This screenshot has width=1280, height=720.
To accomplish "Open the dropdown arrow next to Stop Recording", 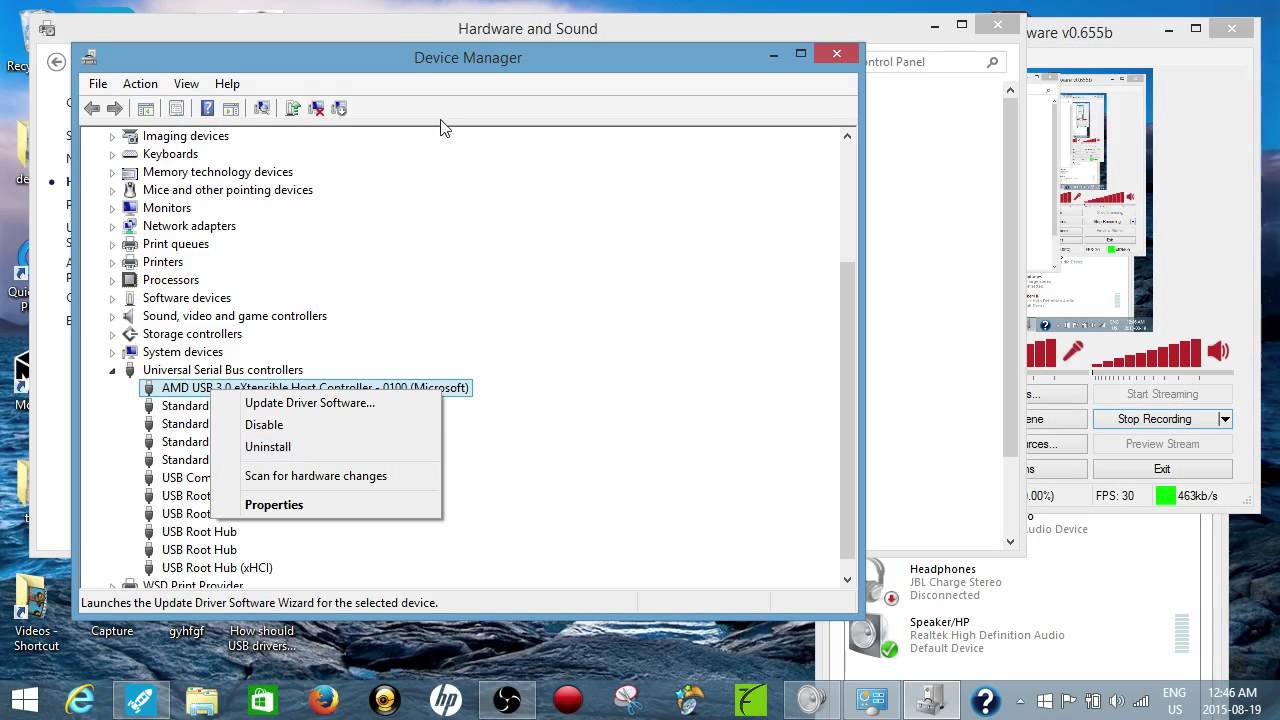I will click(1224, 419).
